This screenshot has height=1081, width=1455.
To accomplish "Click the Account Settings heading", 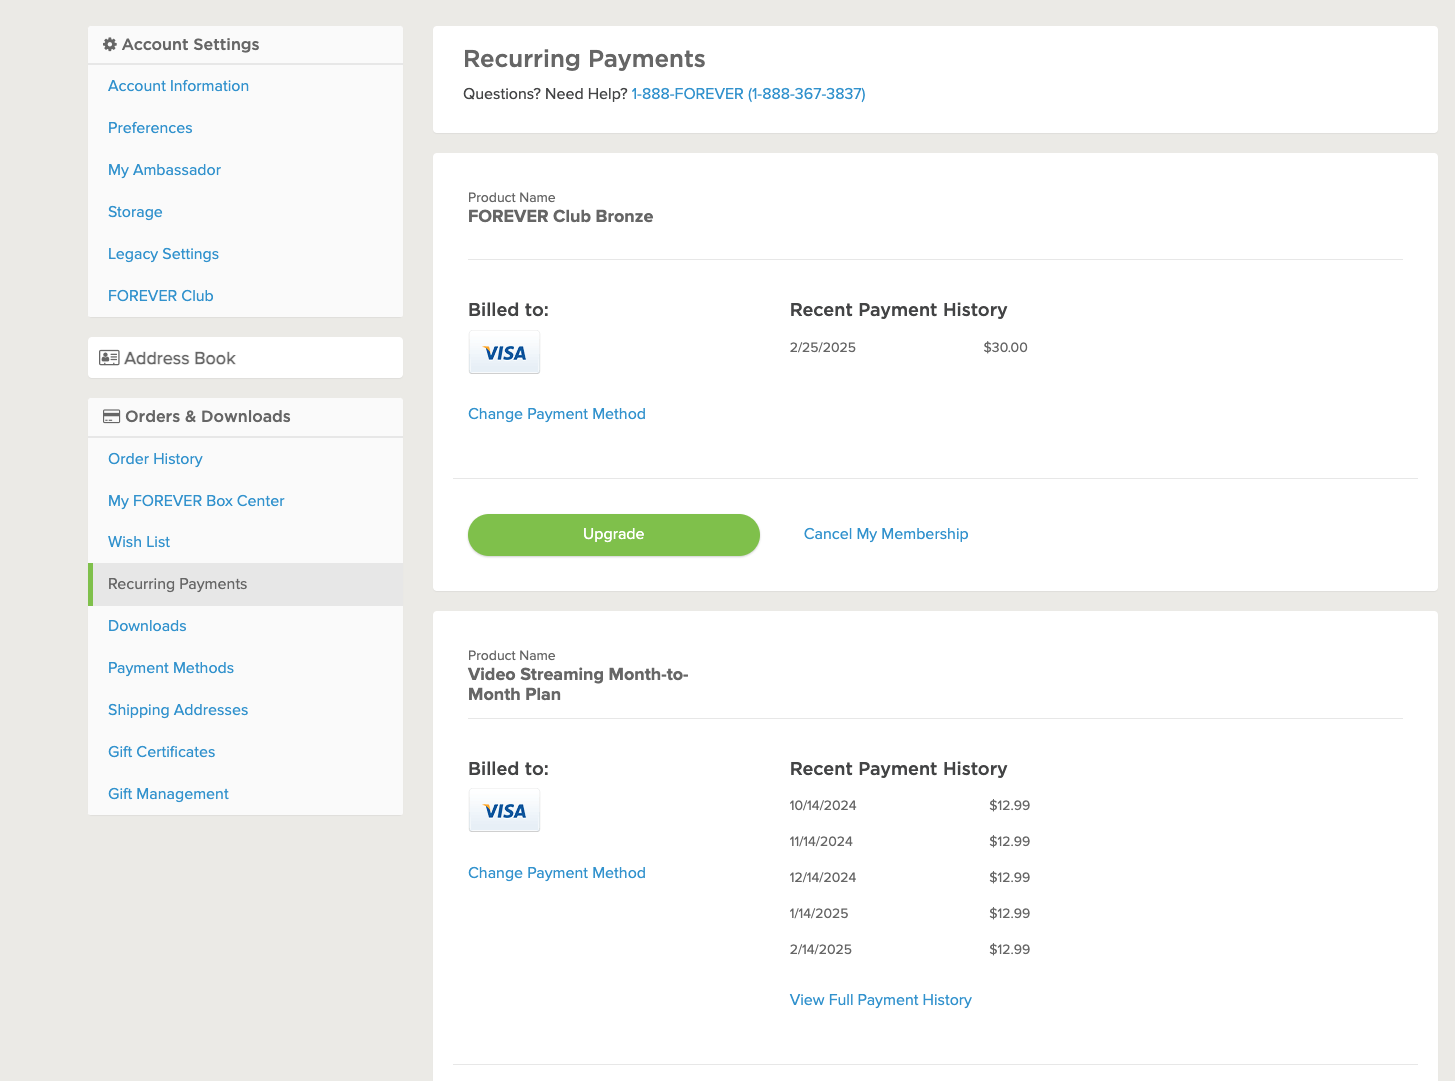I will click(190, 44).
